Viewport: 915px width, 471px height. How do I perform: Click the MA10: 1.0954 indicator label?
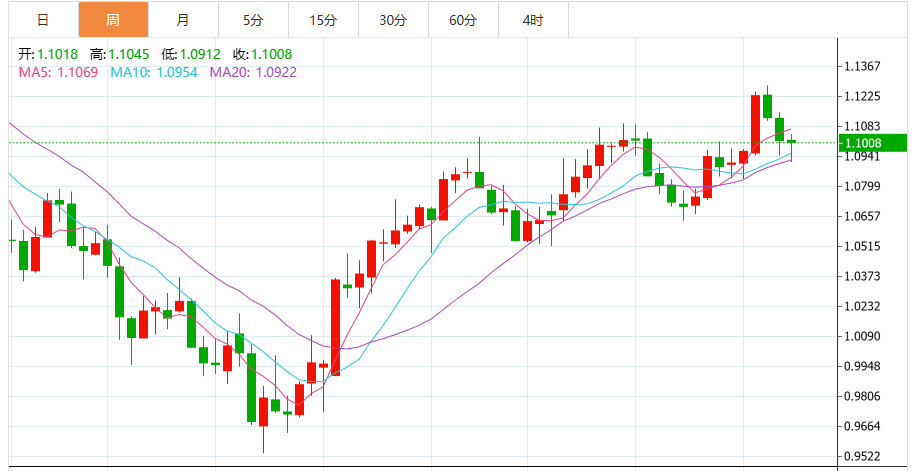pyautogui.click(x=154, y=72)
